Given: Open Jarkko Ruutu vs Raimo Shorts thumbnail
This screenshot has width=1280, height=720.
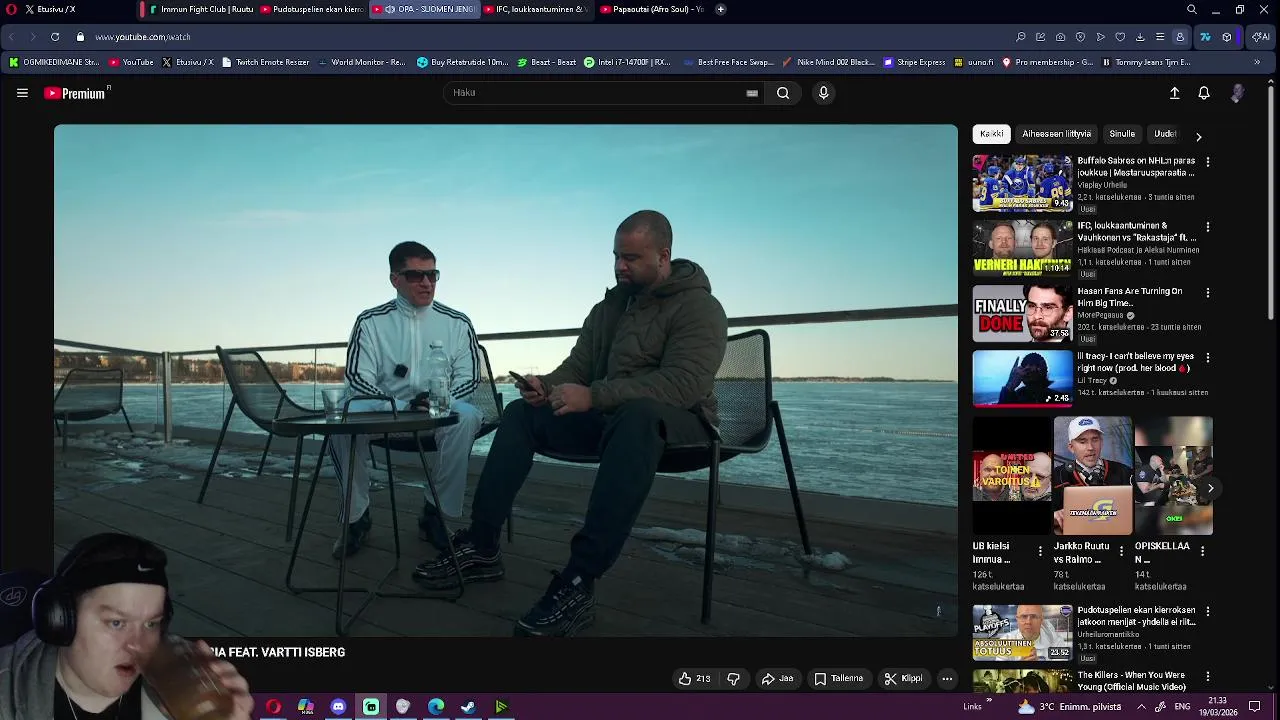Looking at the screenshot, I should pyautogui.click(x=1093, y=476).
